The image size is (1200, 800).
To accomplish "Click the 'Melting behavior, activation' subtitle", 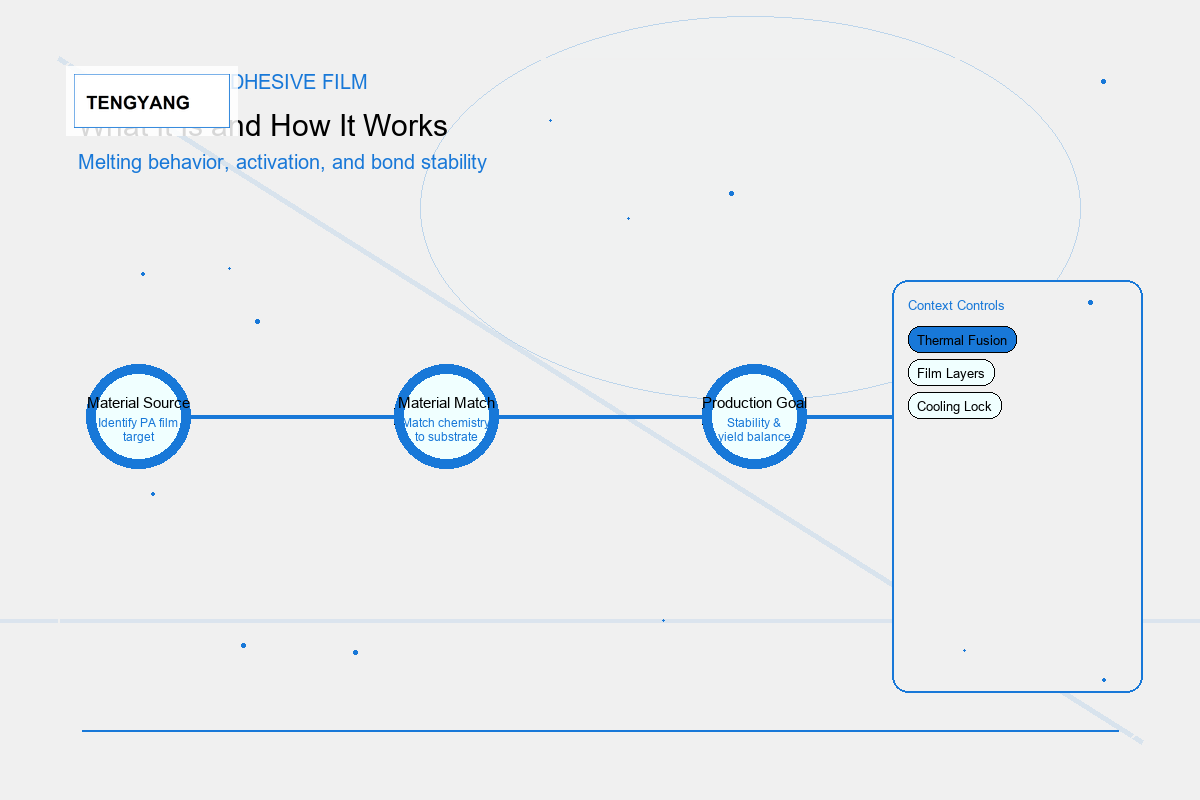I will tap(282, 162).
